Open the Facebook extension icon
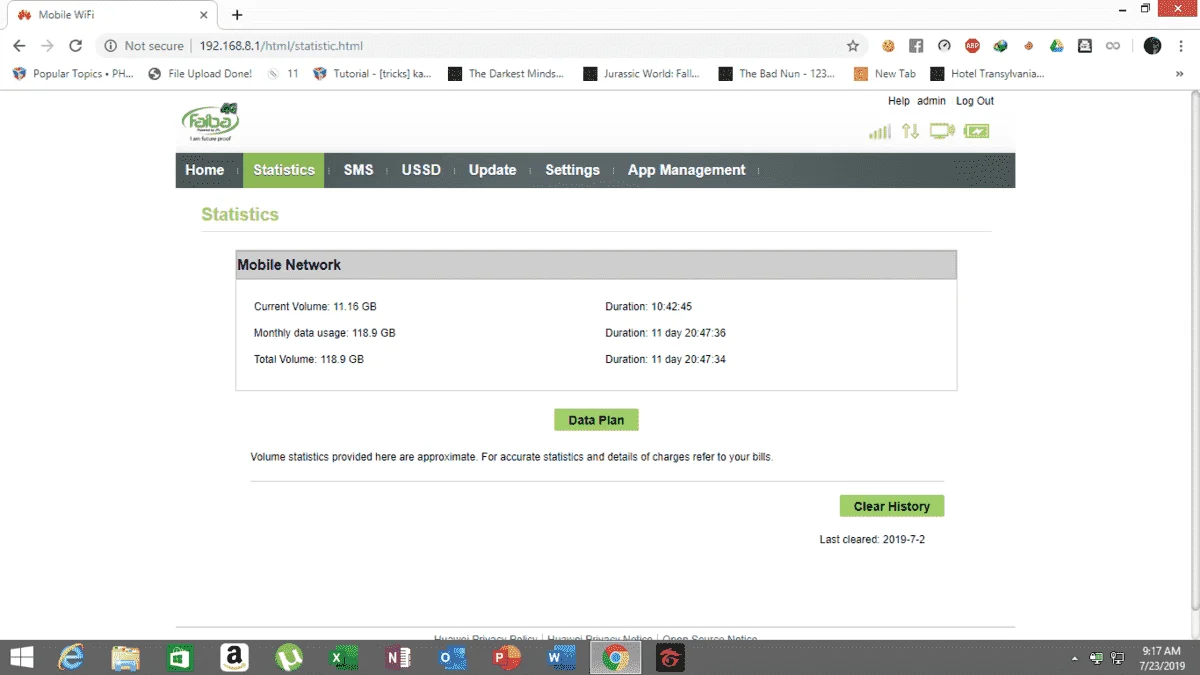Screen dimensions: 1200x675 pyautogui.click(x=916, y=46)
